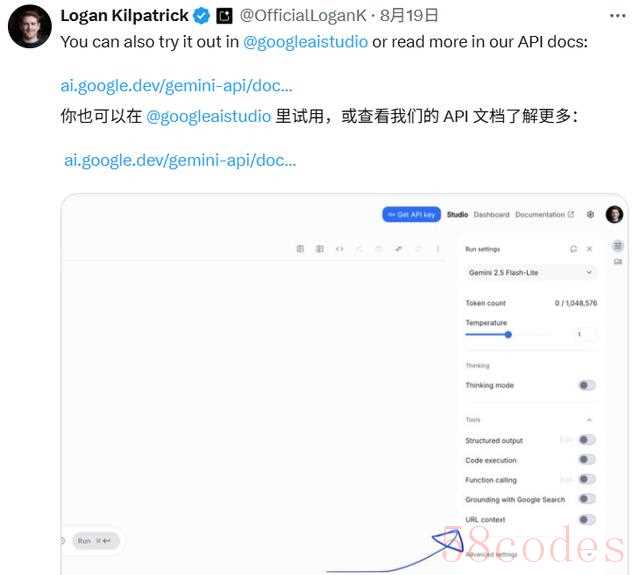Collapse the Tools section chevron
The height and width of the screenshot is (575, 640).
coord(589,420)
